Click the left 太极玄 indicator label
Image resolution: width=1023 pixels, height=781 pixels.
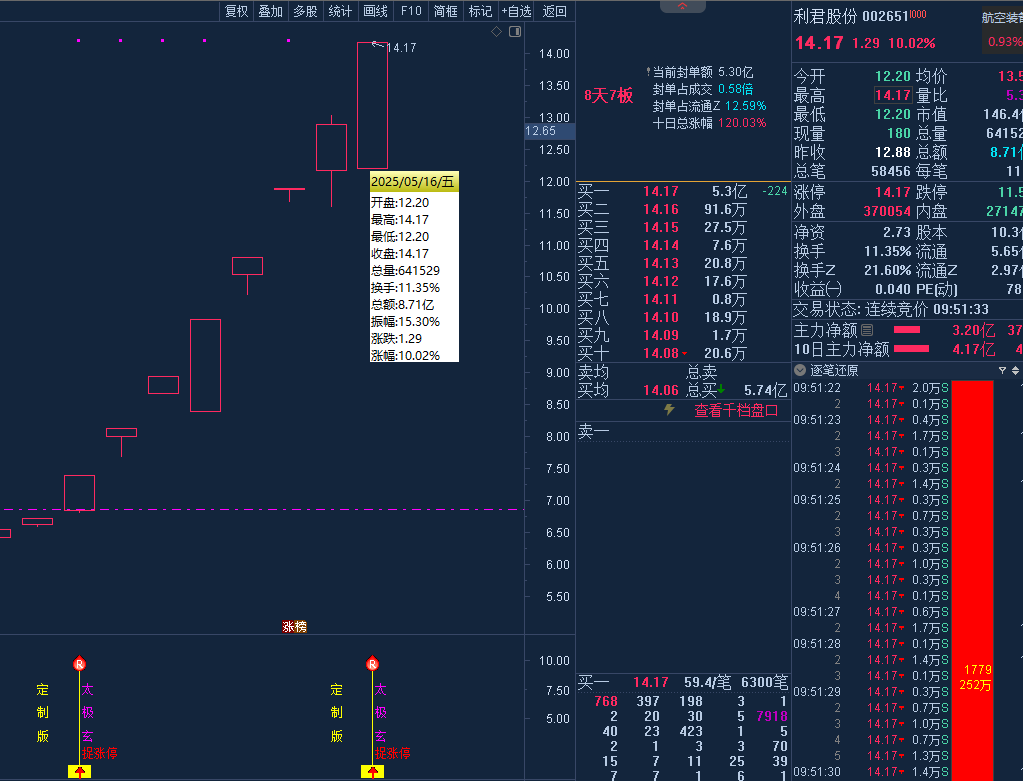pos(87,712)
